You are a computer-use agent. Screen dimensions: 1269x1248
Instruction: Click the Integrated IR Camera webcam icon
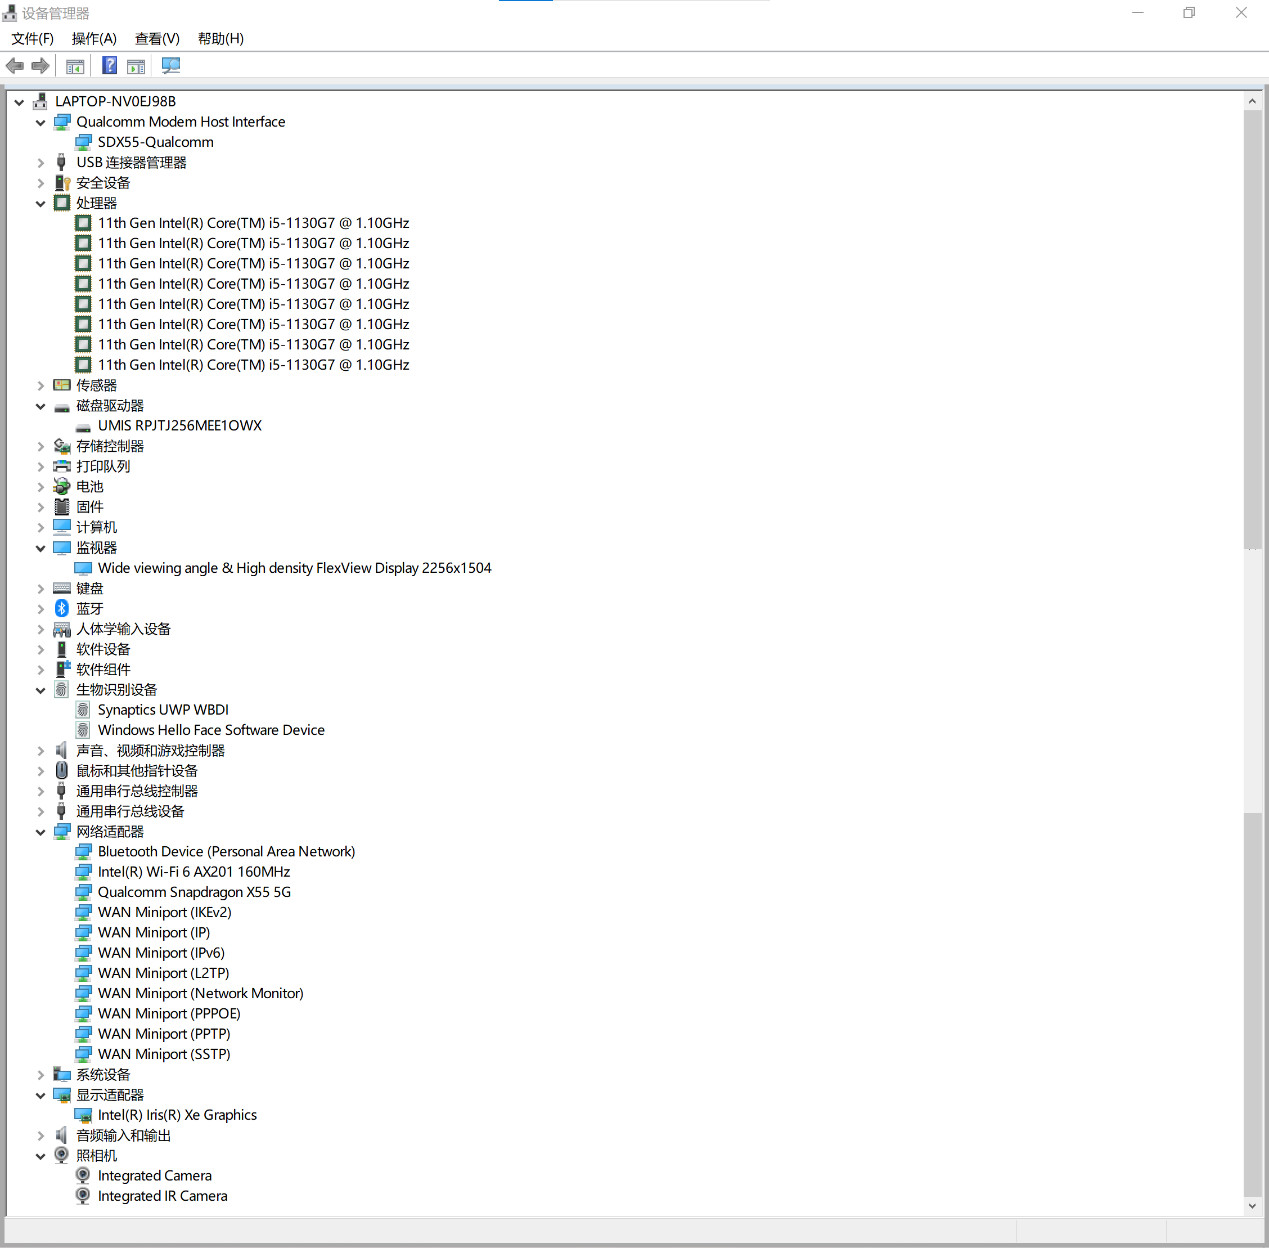pos(83,1196)
